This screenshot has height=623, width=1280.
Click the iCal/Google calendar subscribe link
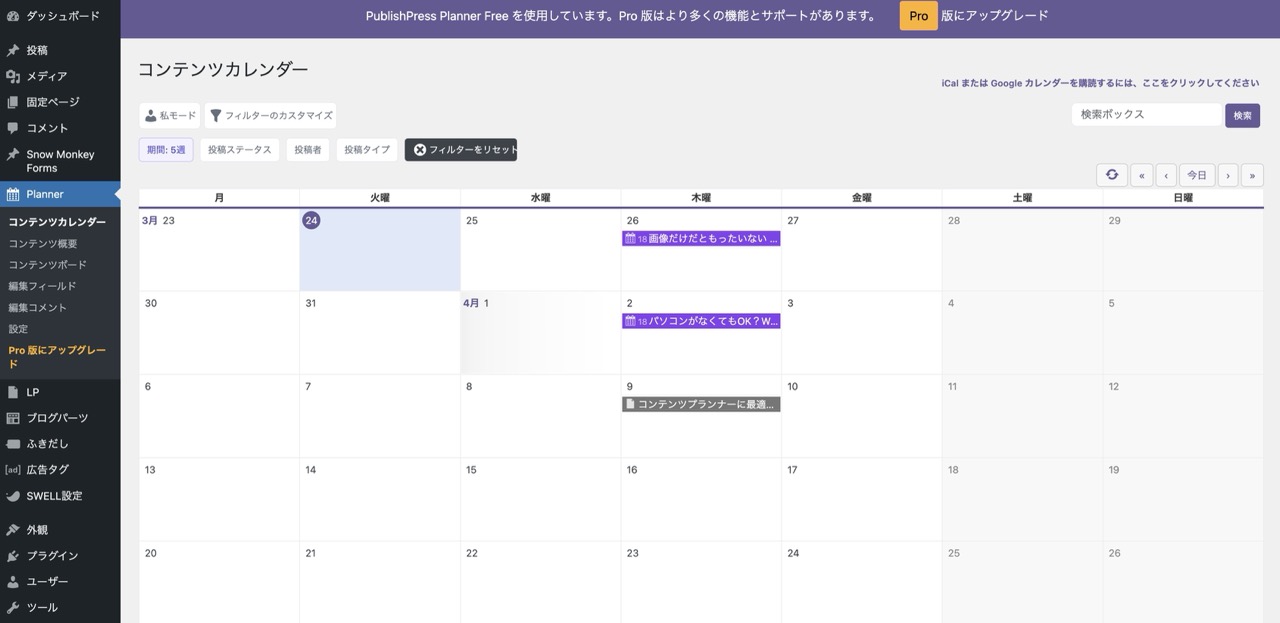(x=1100, y=84)
